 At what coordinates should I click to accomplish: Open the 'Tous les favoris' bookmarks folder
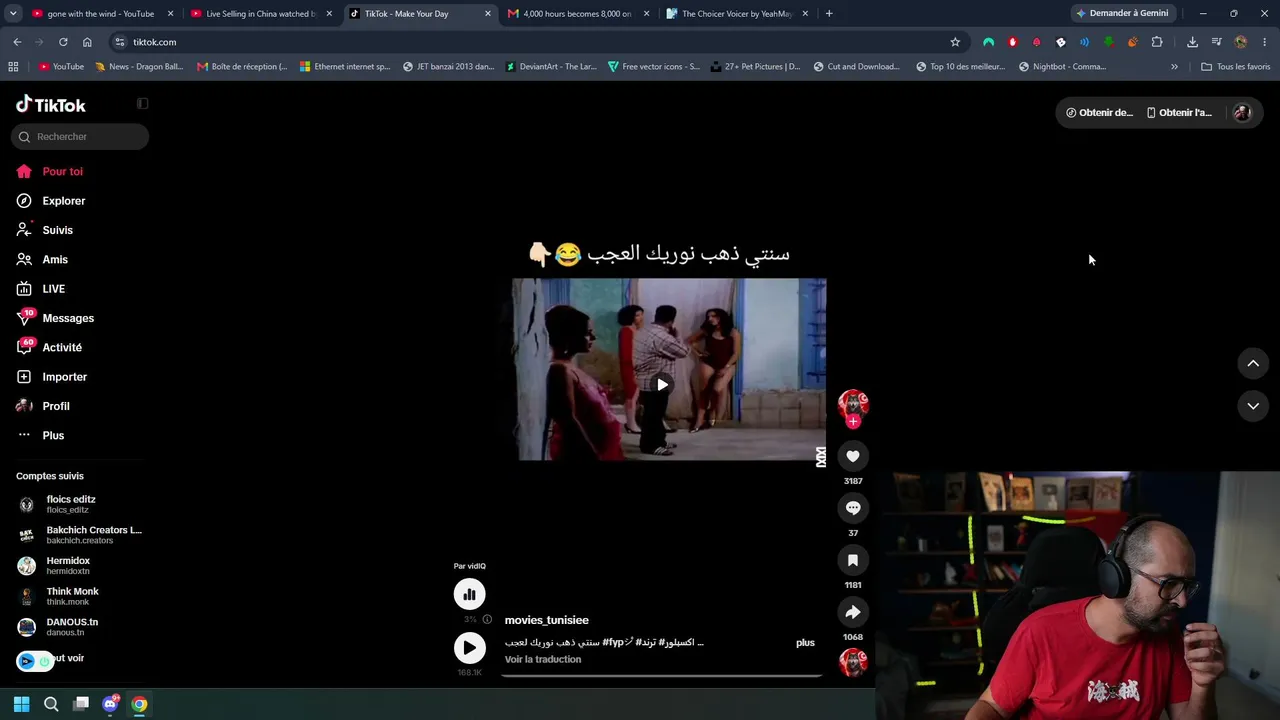coord(1236,67)
